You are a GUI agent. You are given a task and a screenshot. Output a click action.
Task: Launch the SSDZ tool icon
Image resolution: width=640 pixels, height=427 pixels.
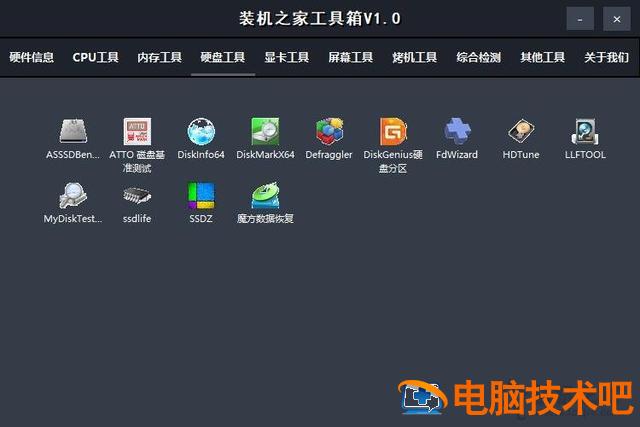click(201, 195)
